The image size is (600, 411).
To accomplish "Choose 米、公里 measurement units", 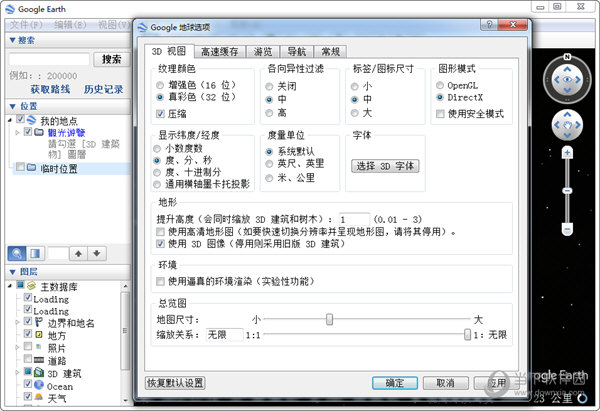I will (269, 178).
